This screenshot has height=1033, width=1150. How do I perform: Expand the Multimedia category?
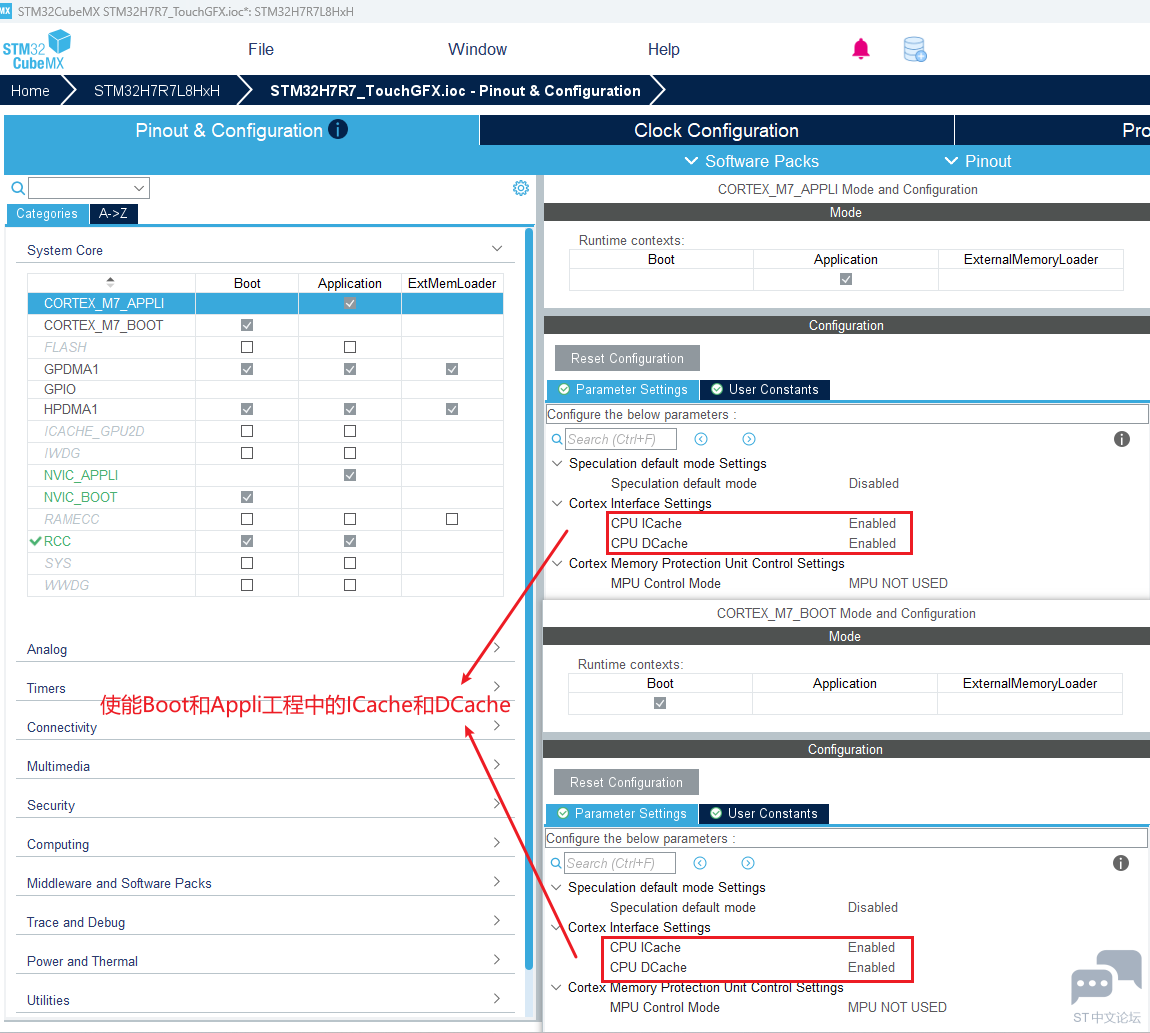[497, 764]
